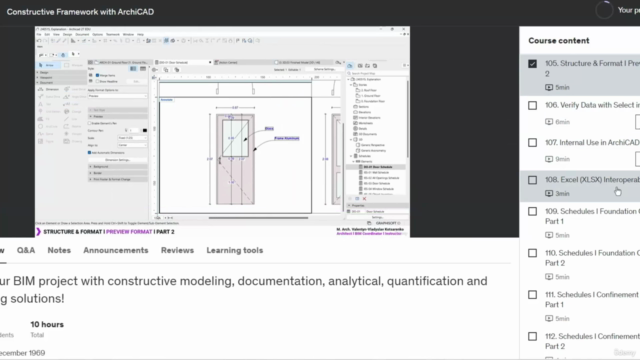Check the box for lecture 110

click(x=532, y=253)
